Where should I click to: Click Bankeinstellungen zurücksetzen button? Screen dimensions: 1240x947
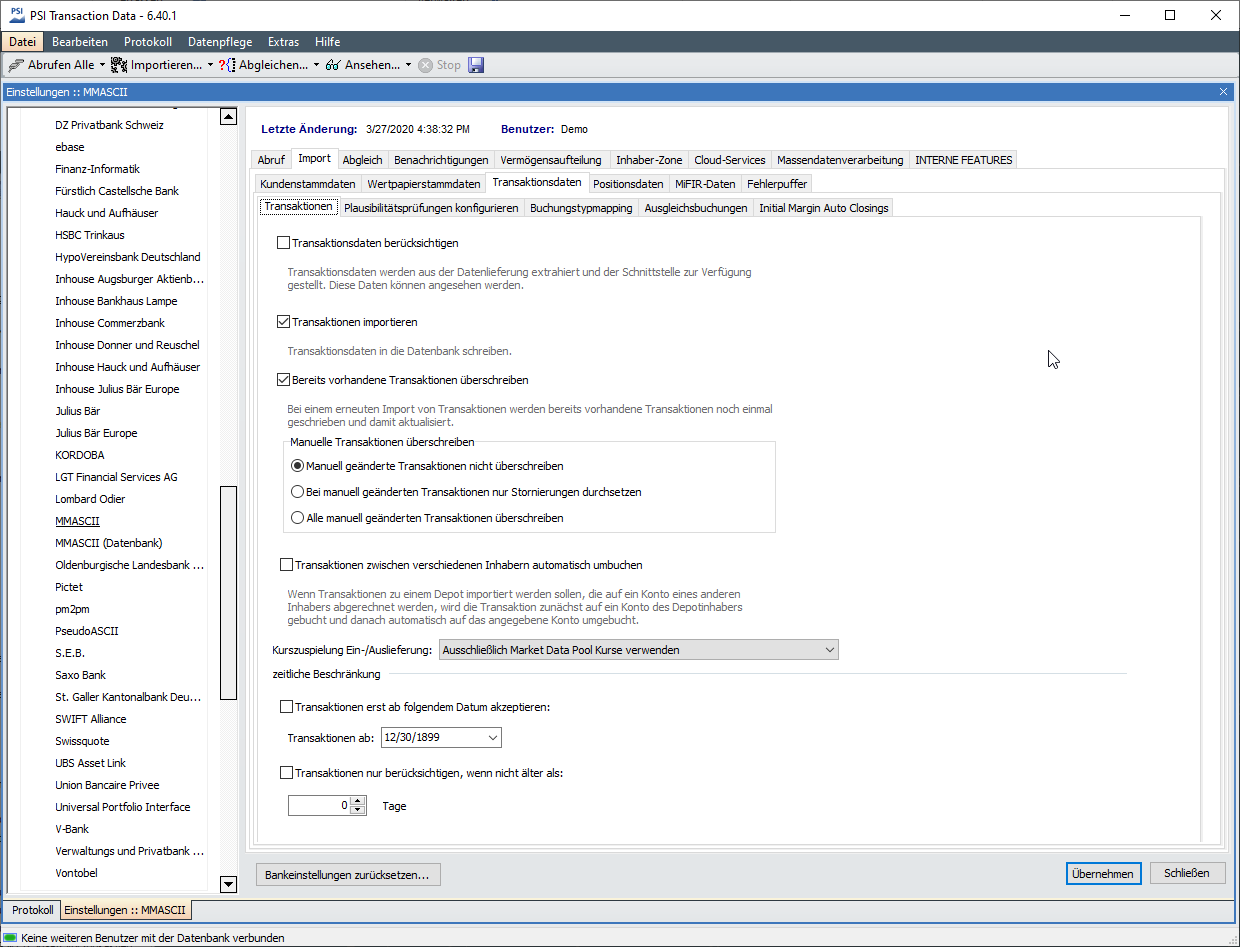tap(347, 875)
